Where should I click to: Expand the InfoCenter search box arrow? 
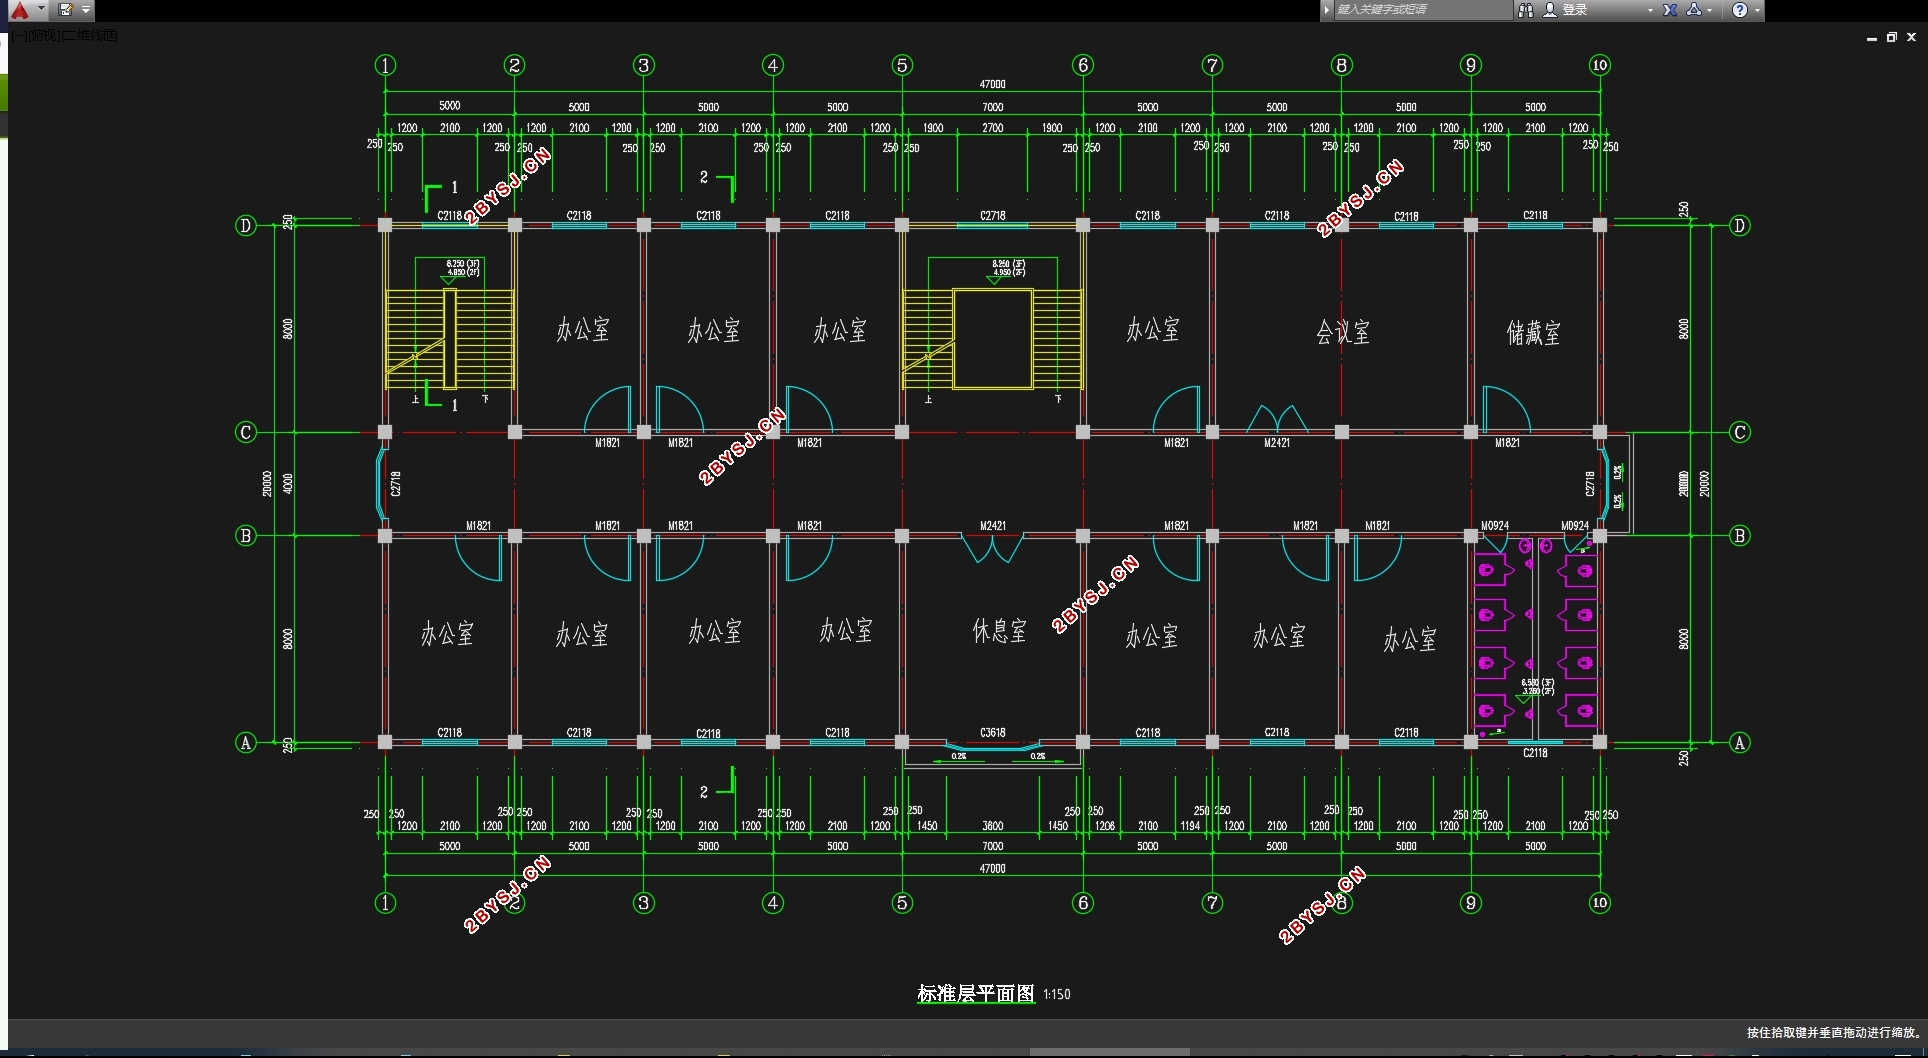[1327, 10]
